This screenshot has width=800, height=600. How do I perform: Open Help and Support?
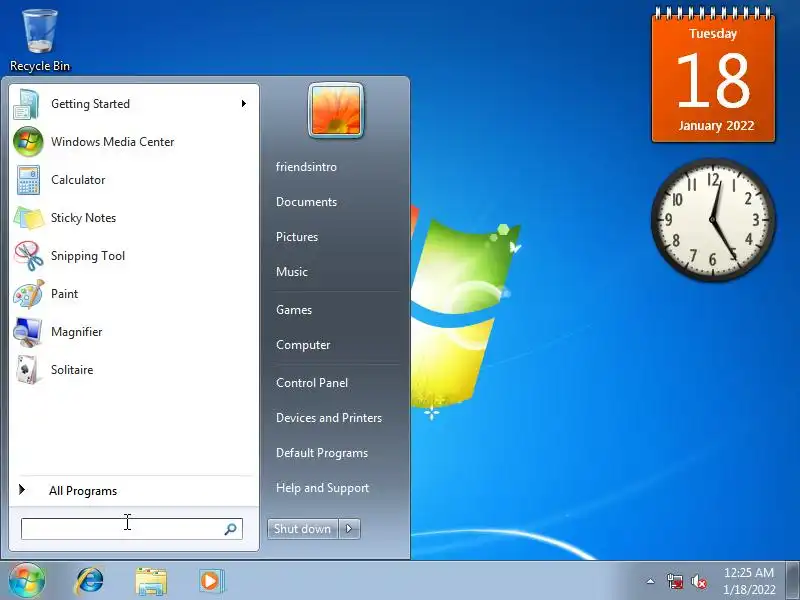[x=322, y=488]
